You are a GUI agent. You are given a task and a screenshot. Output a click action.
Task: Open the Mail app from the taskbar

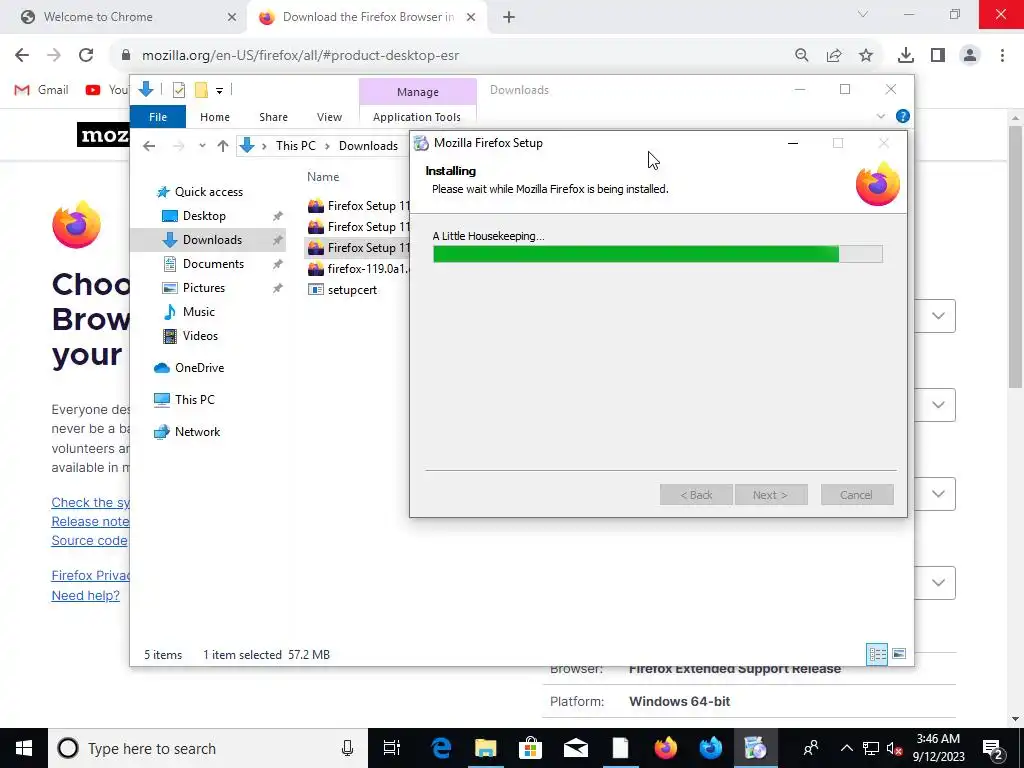tap(575, 748)
